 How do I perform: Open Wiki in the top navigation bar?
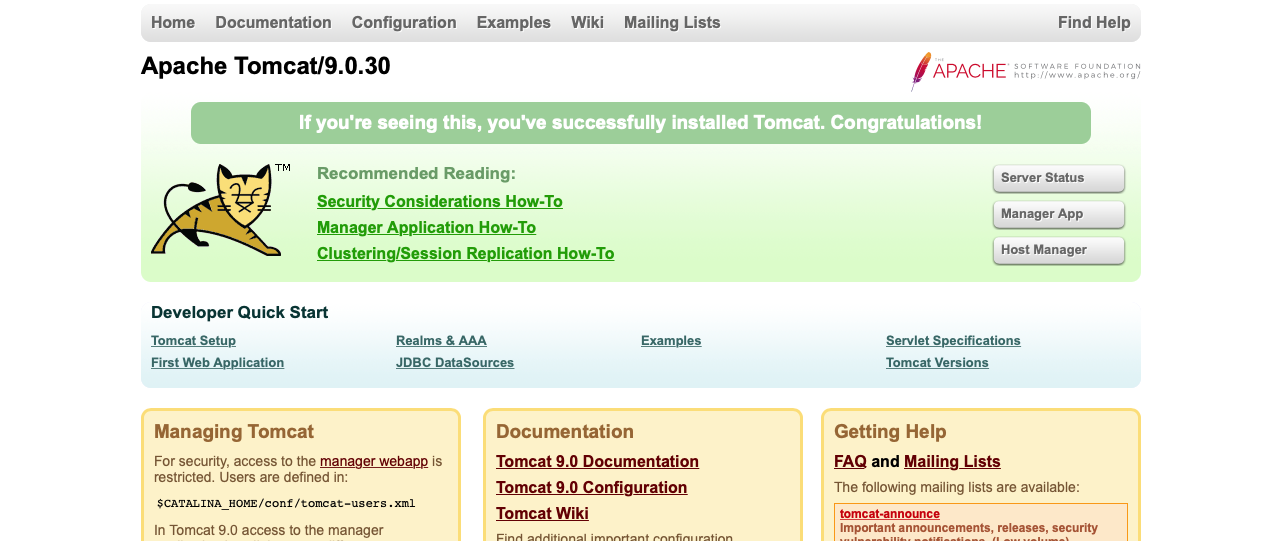[x=587, y=22]
